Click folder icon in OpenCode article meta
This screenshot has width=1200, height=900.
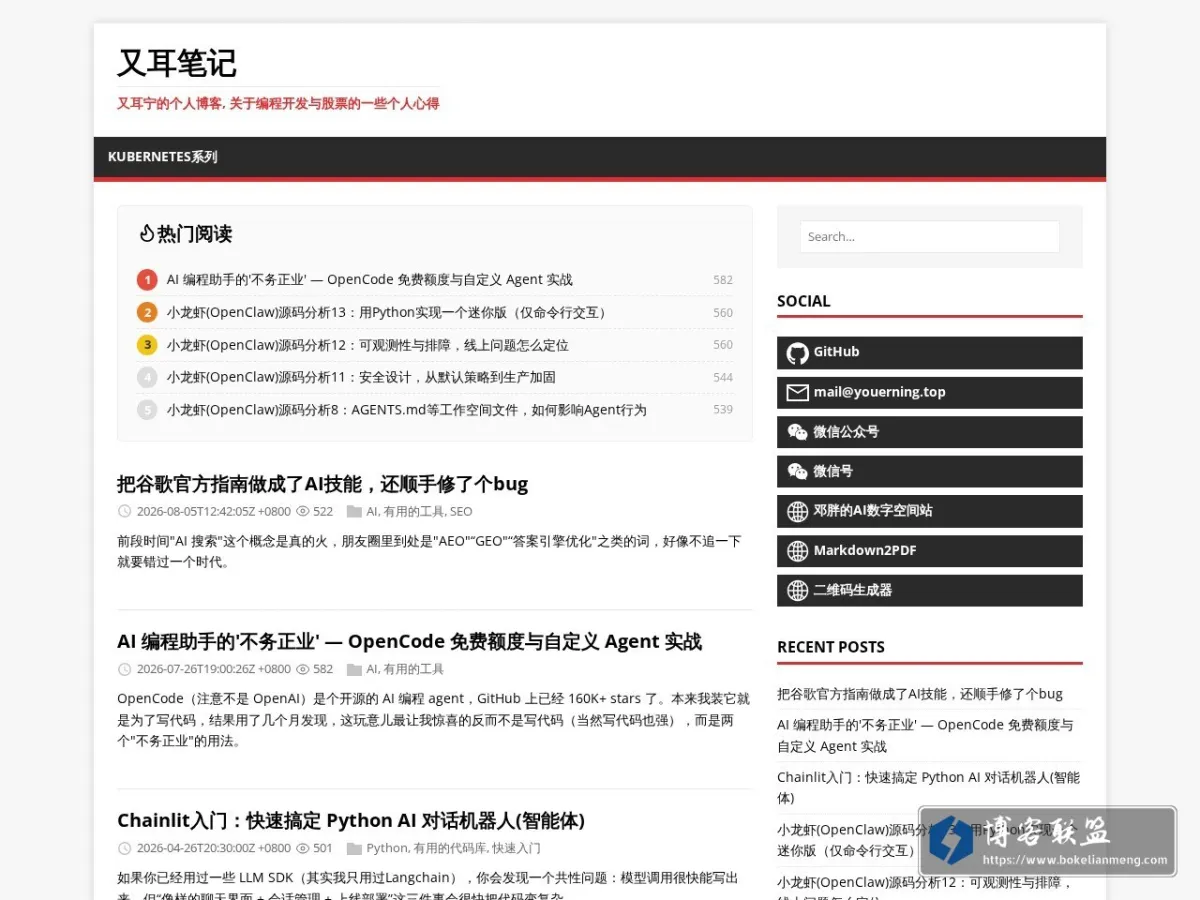point(354,669)
